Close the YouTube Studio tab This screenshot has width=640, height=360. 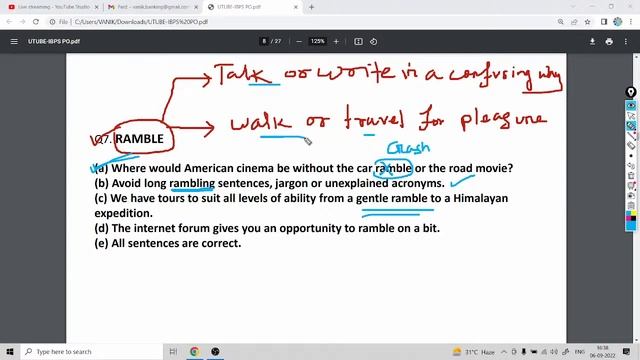coord(97,7)
